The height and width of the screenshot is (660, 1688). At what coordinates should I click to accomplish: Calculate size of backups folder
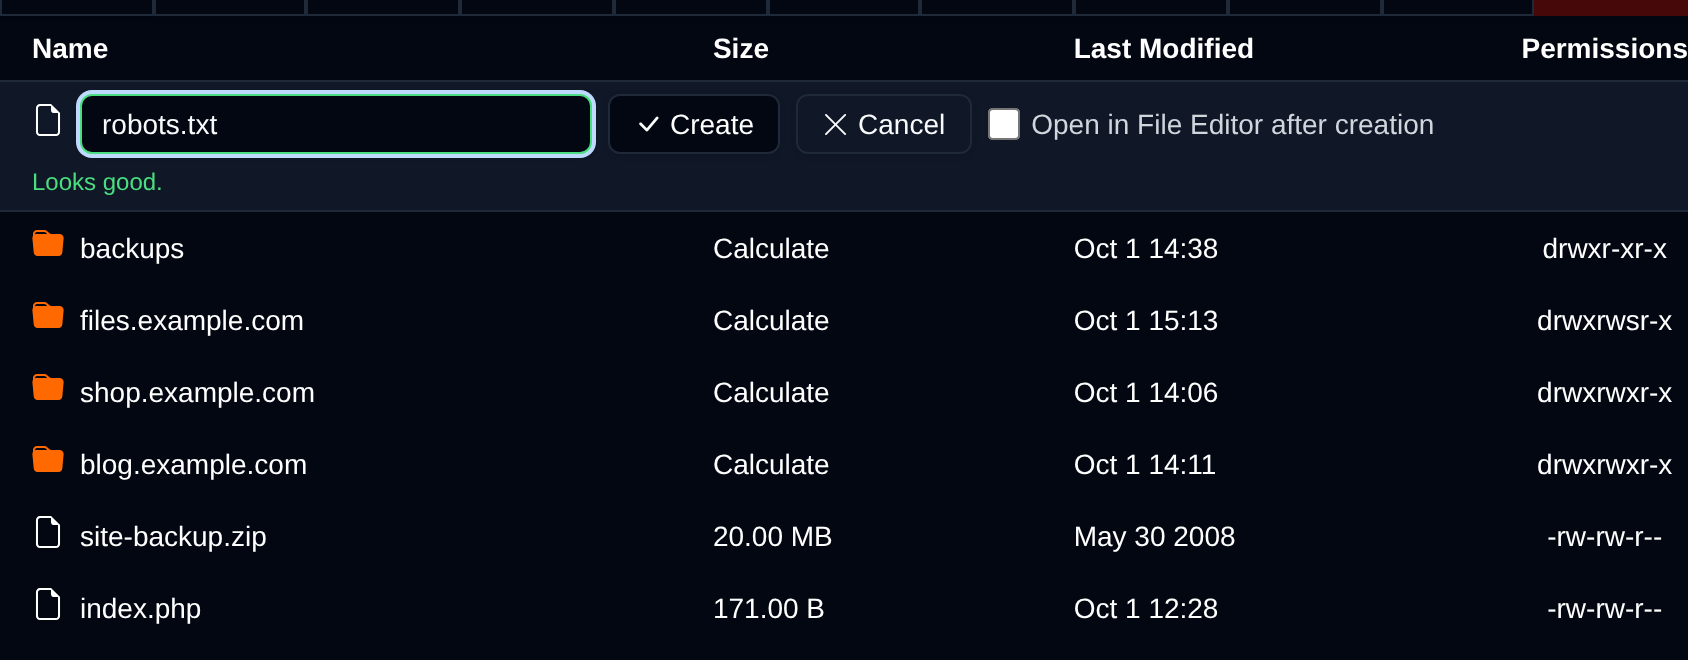[x=771, y=249]
